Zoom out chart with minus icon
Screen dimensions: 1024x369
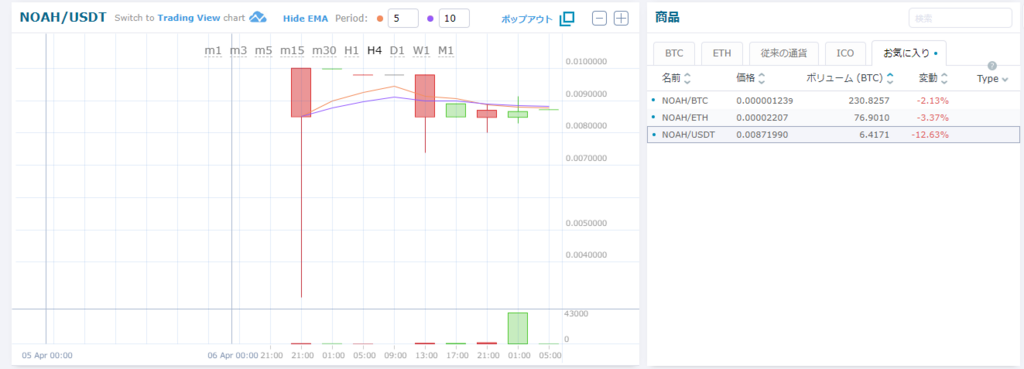[600, 18]
